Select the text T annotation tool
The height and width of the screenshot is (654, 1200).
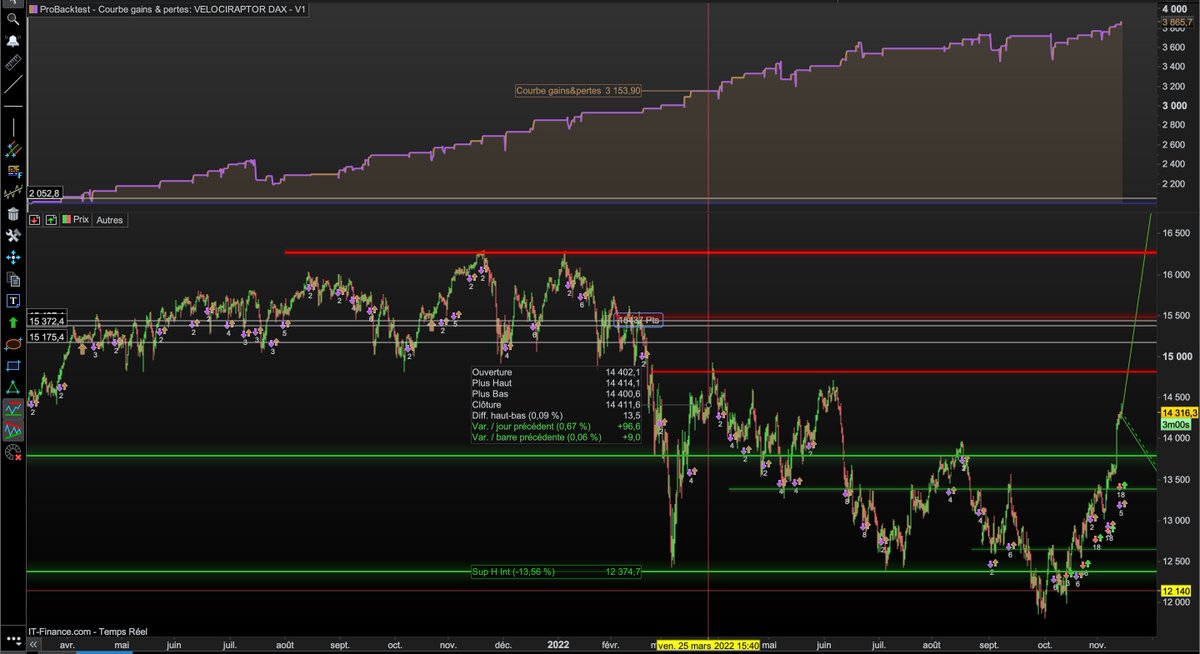point(13,300)
